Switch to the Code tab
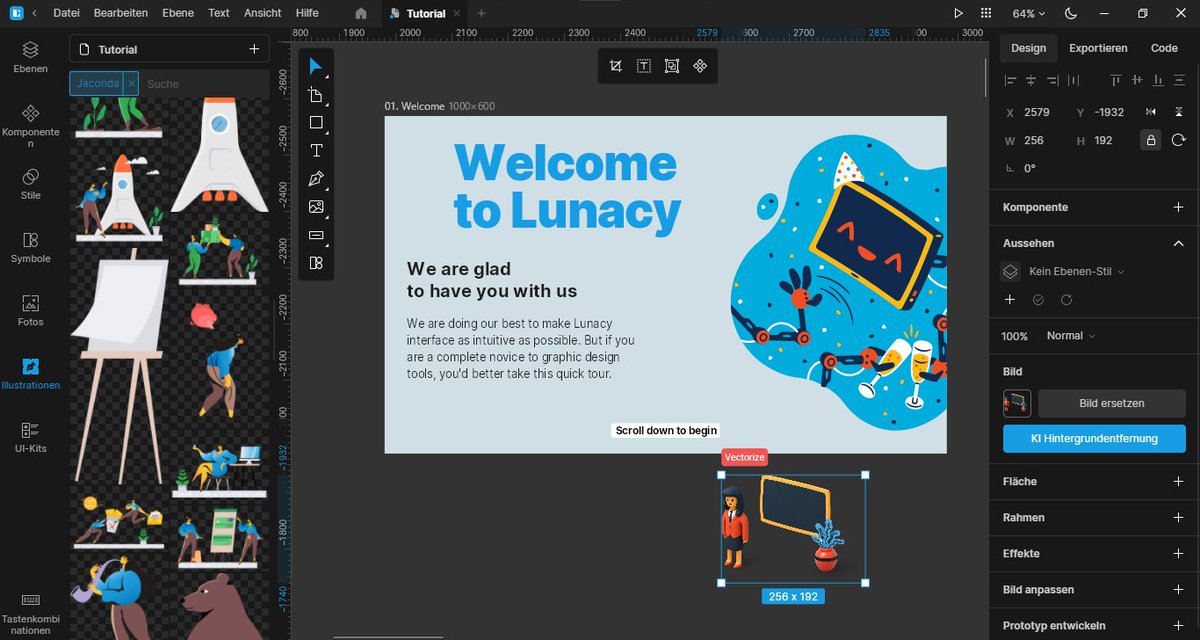Viewport: 1200px width, 640px height. point(1164,48)
